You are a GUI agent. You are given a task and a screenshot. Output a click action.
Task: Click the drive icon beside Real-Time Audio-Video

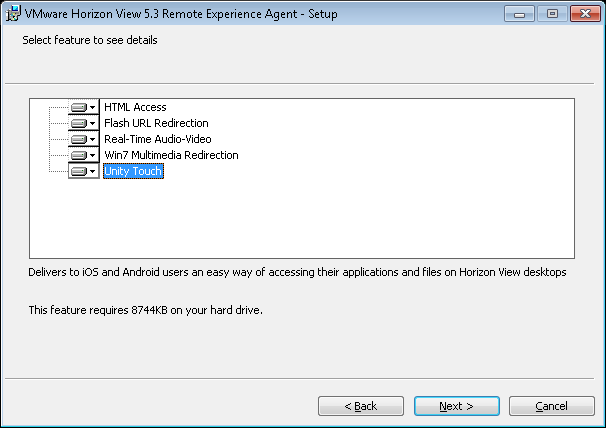pos(79,139)
